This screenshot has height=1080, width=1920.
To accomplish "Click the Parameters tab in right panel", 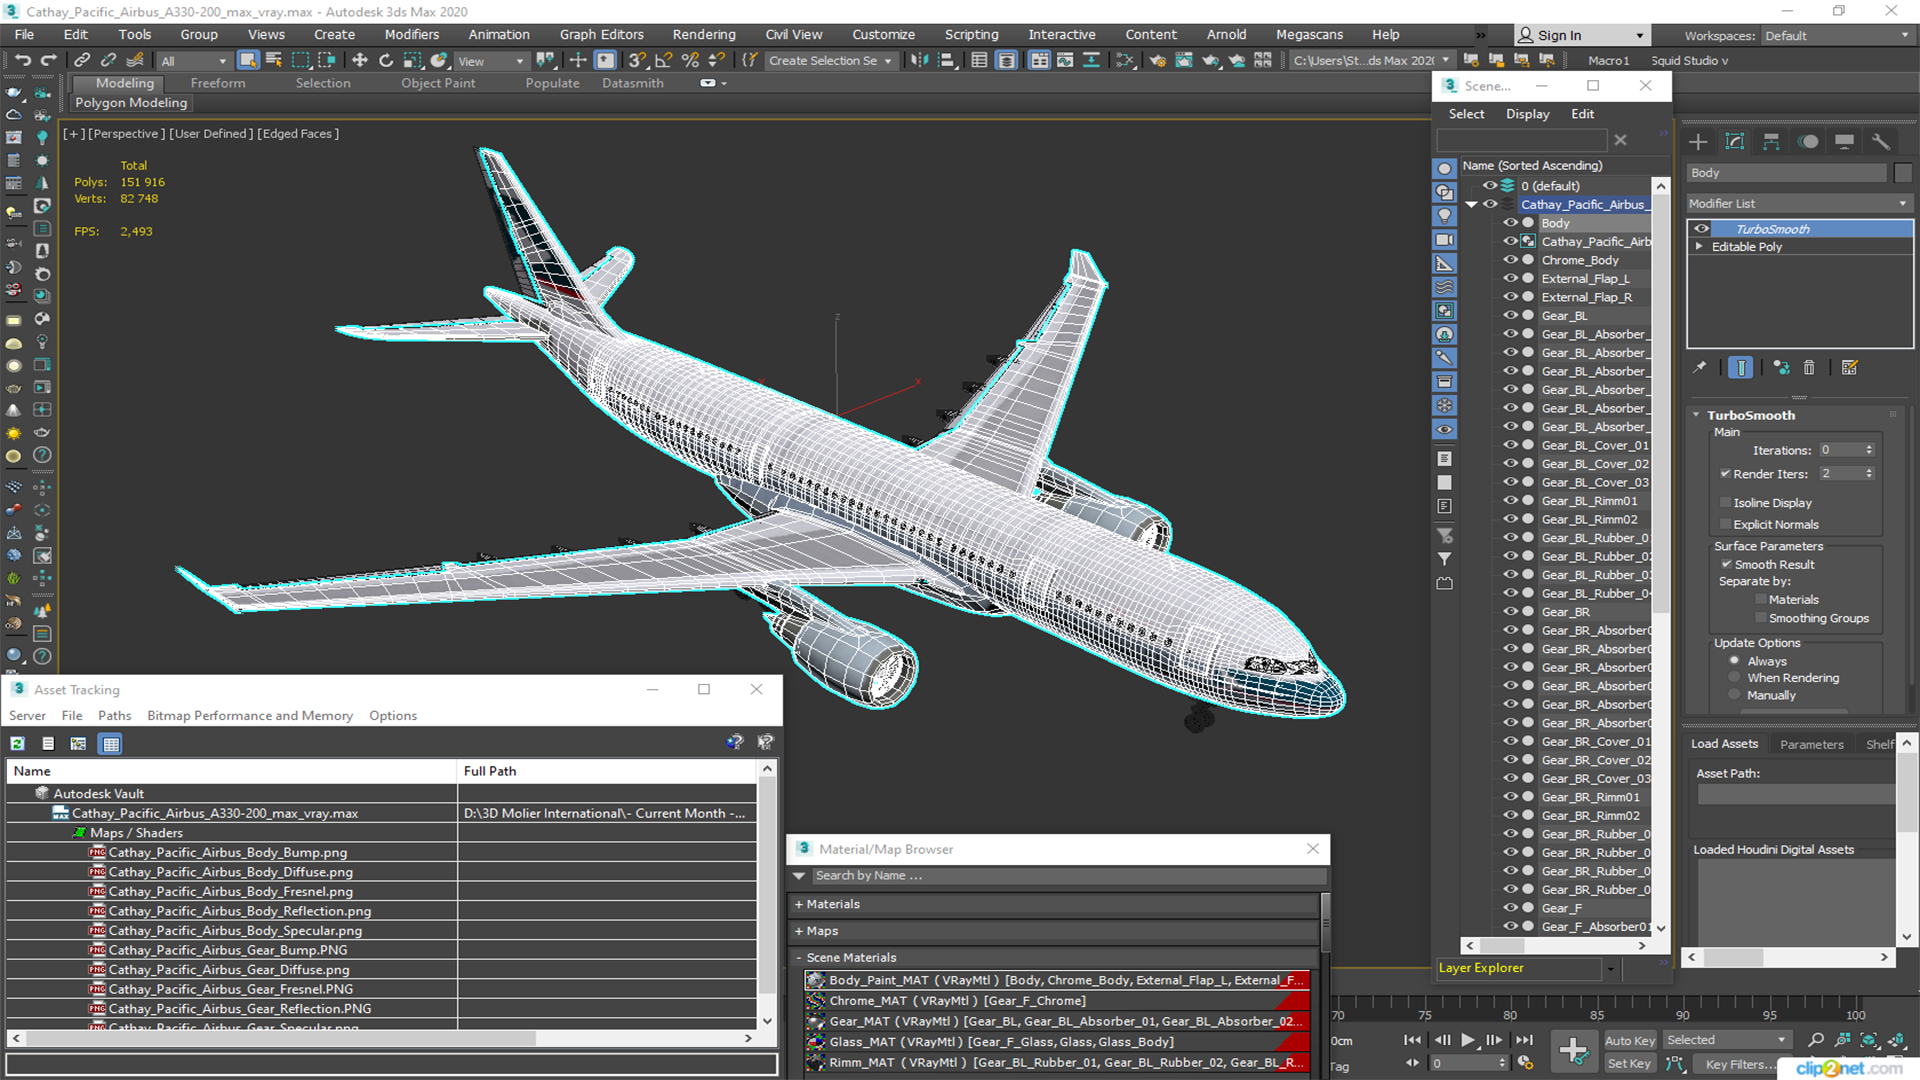I will (1813, 742).
